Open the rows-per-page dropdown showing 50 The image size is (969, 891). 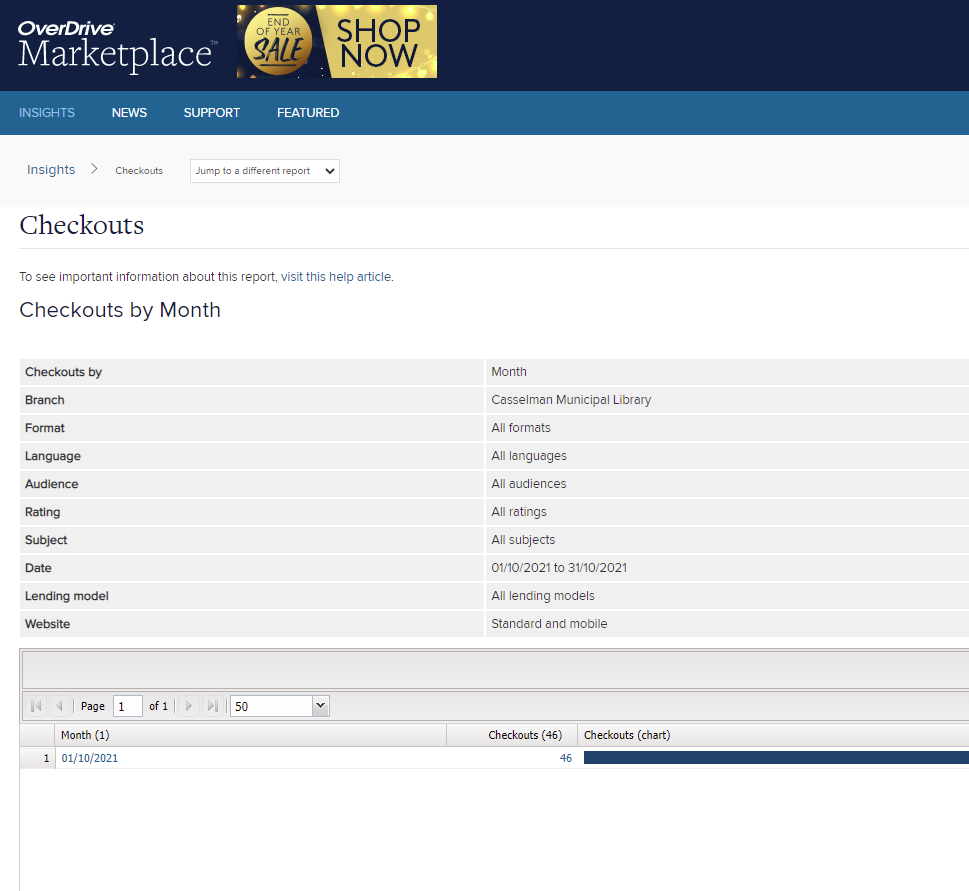tap(279, 706)
